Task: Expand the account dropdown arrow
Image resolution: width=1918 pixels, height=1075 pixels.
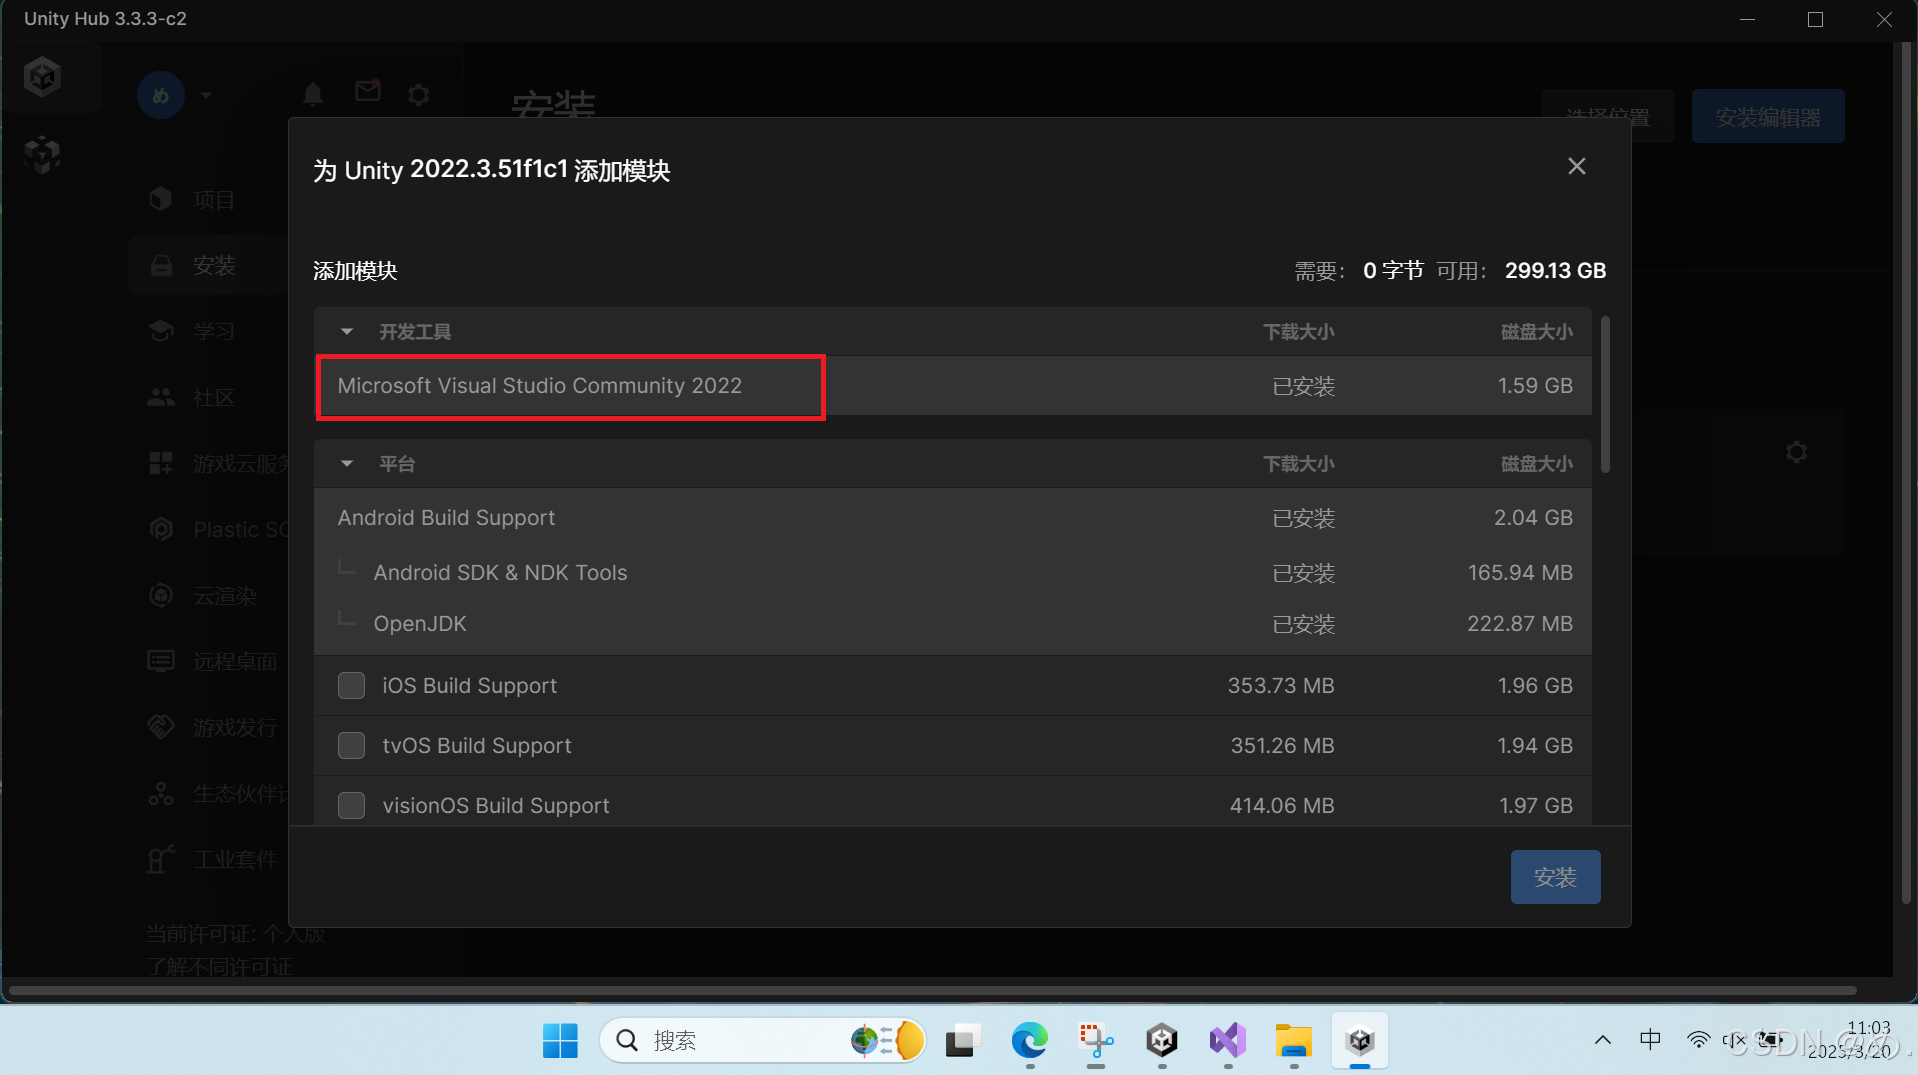Action: click(206, 95)
